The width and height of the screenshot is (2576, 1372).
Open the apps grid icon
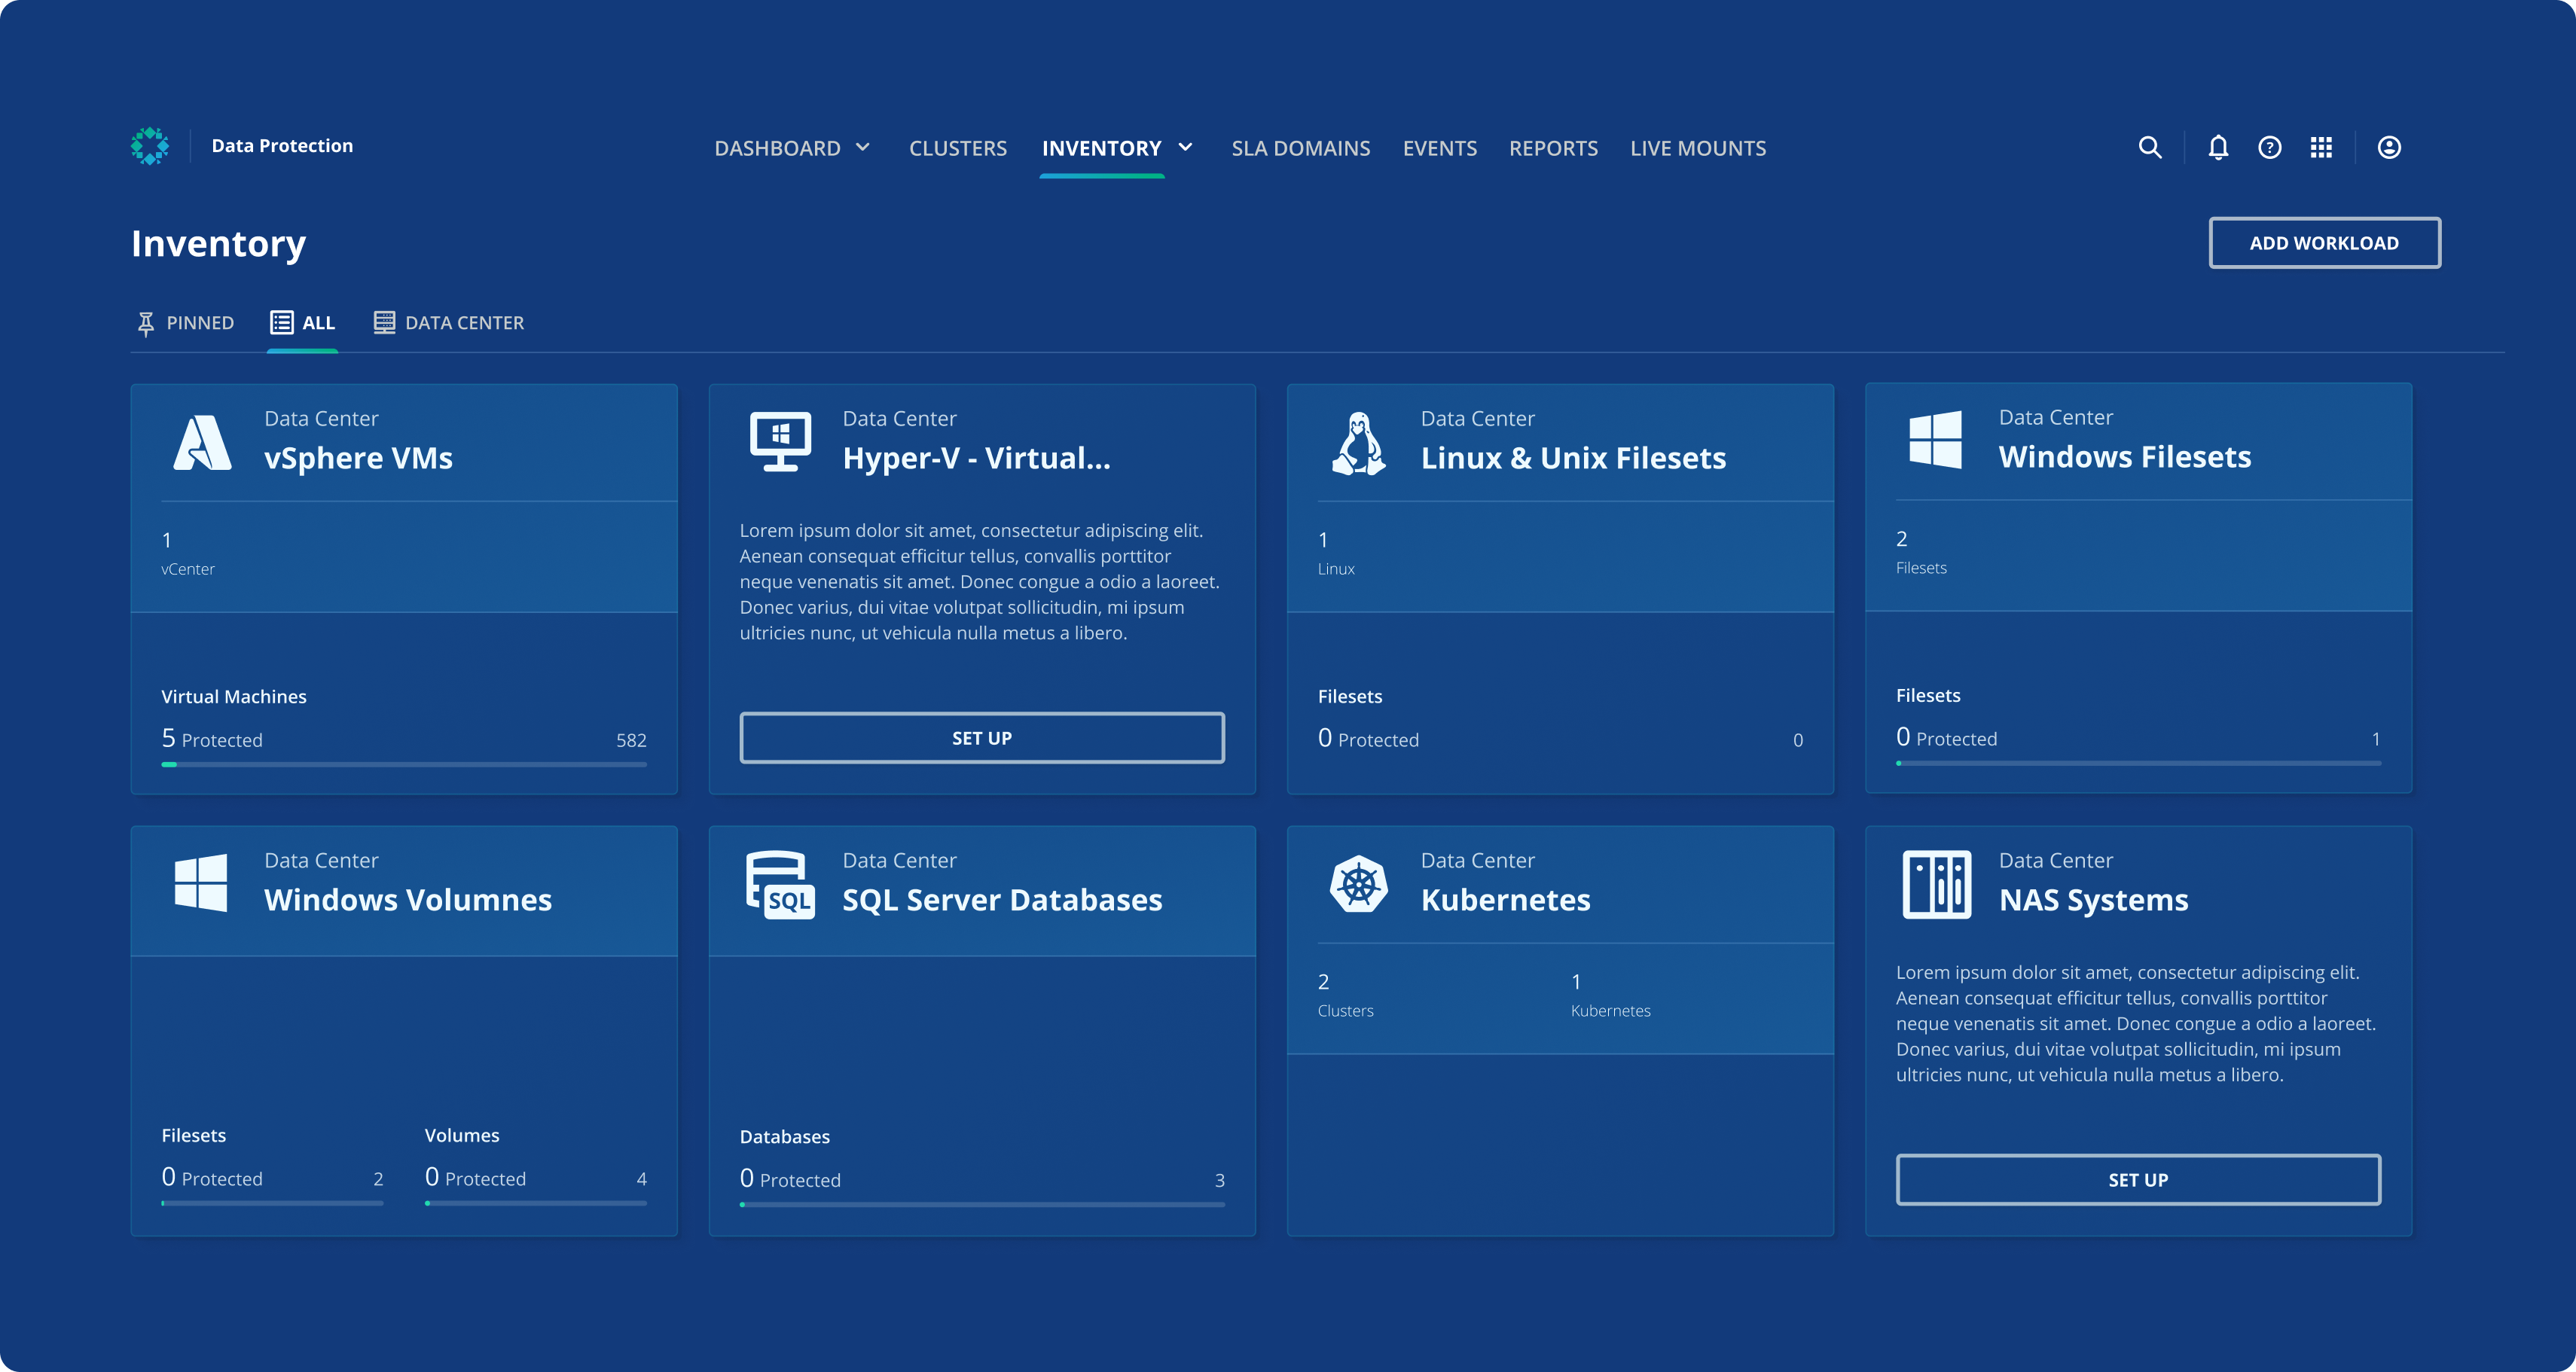pyautogui.click(x=2321, y=147)
